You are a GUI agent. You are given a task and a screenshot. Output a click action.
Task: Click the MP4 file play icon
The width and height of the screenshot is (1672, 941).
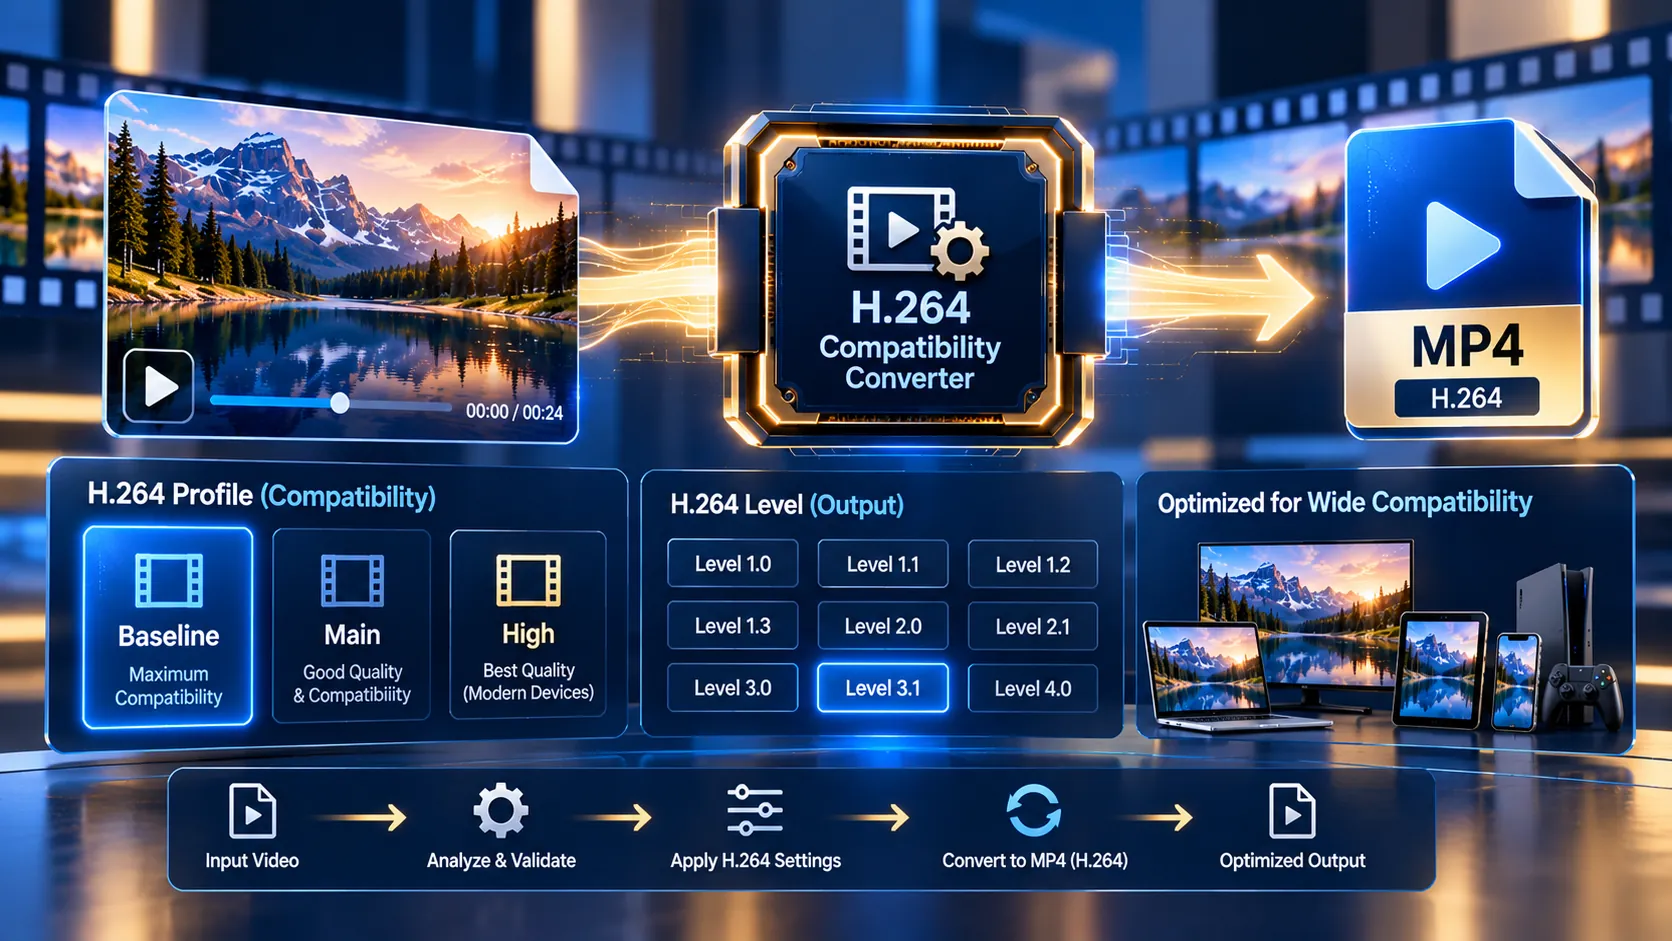pos(1462,245)
